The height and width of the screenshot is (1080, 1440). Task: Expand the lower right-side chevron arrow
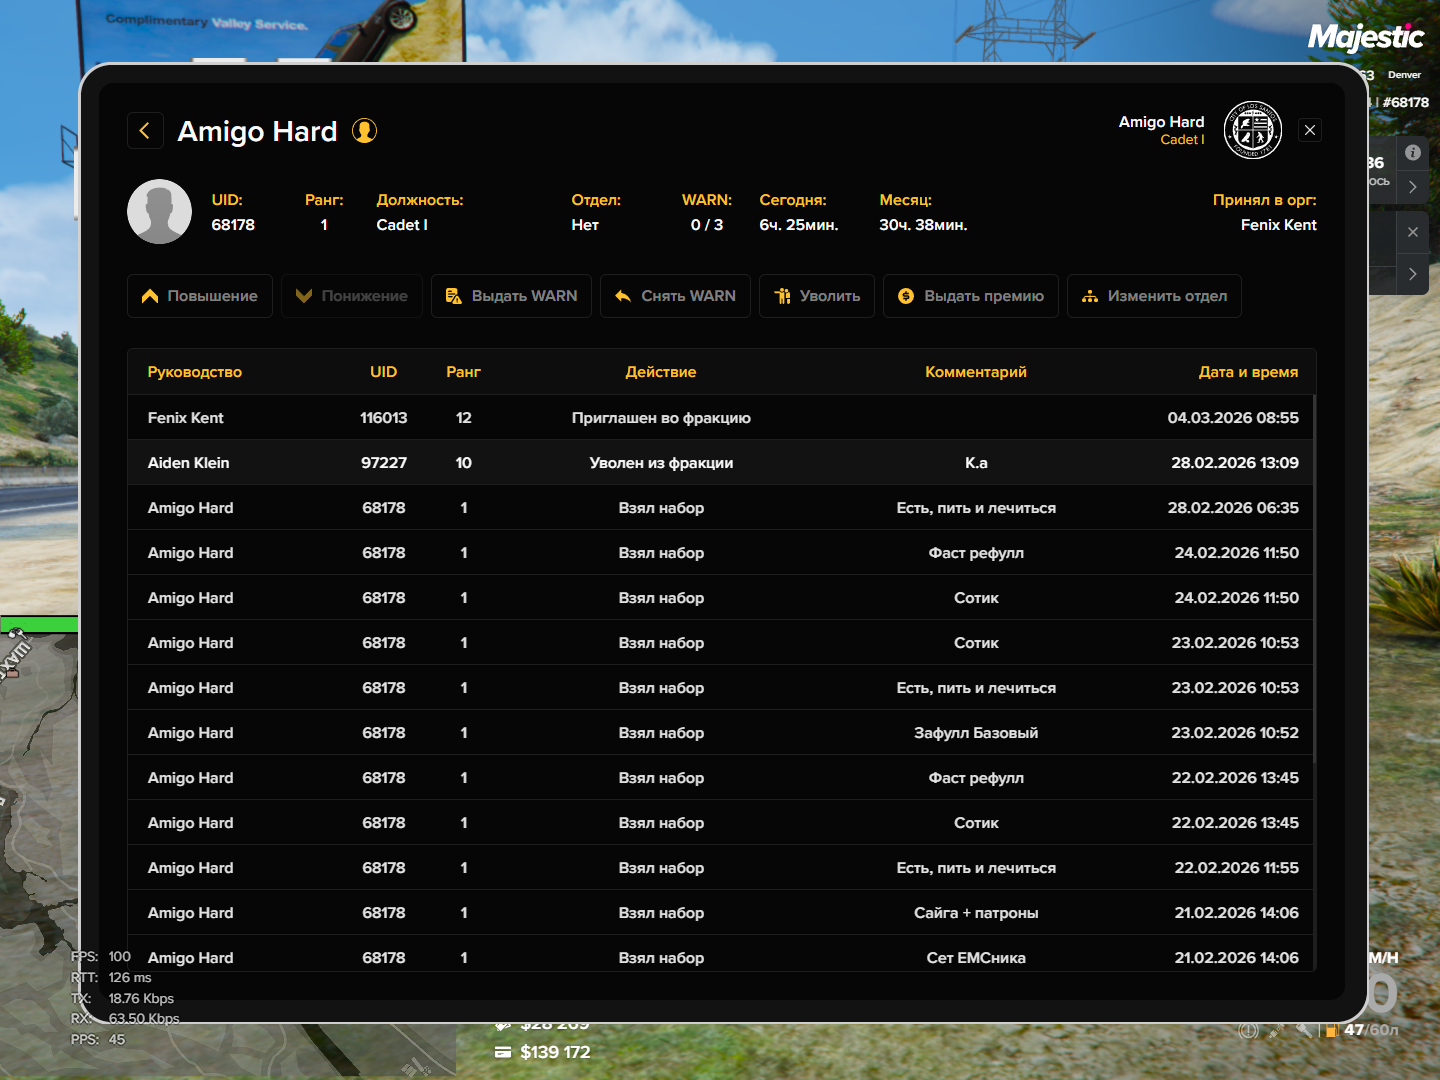pos(1412,273)
